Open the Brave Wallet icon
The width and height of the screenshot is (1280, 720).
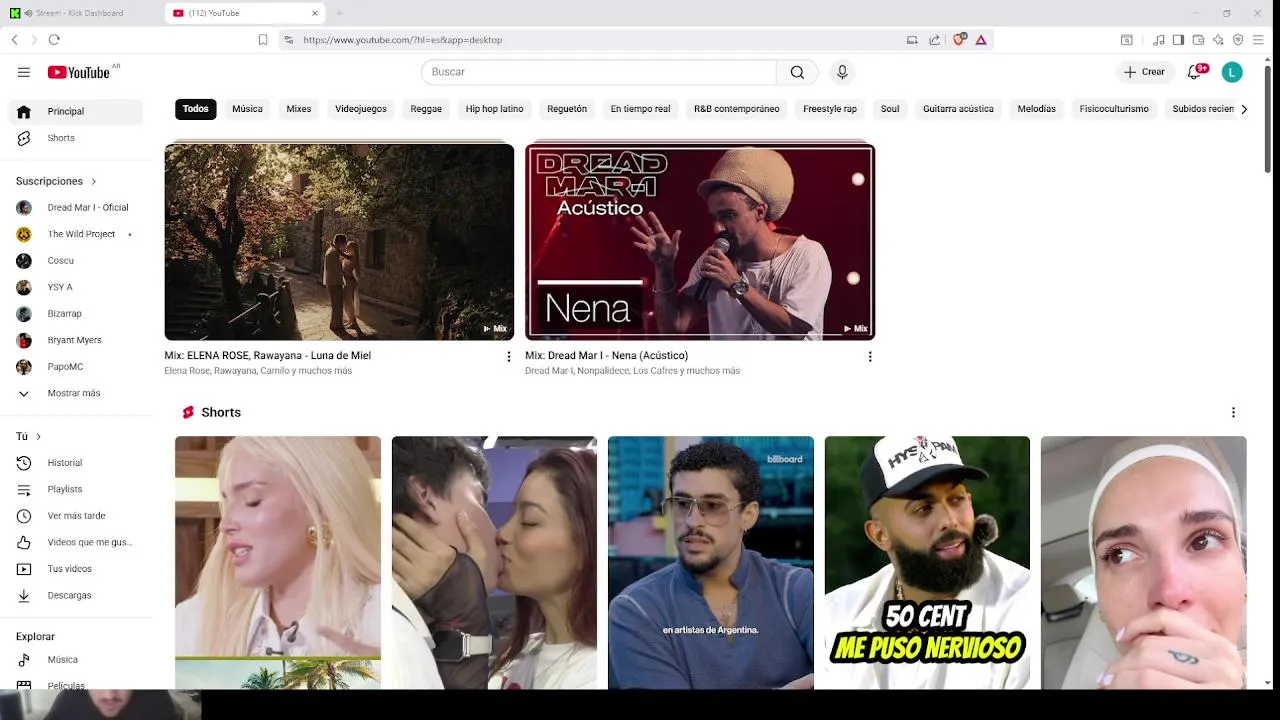[x=1198, y=40]
